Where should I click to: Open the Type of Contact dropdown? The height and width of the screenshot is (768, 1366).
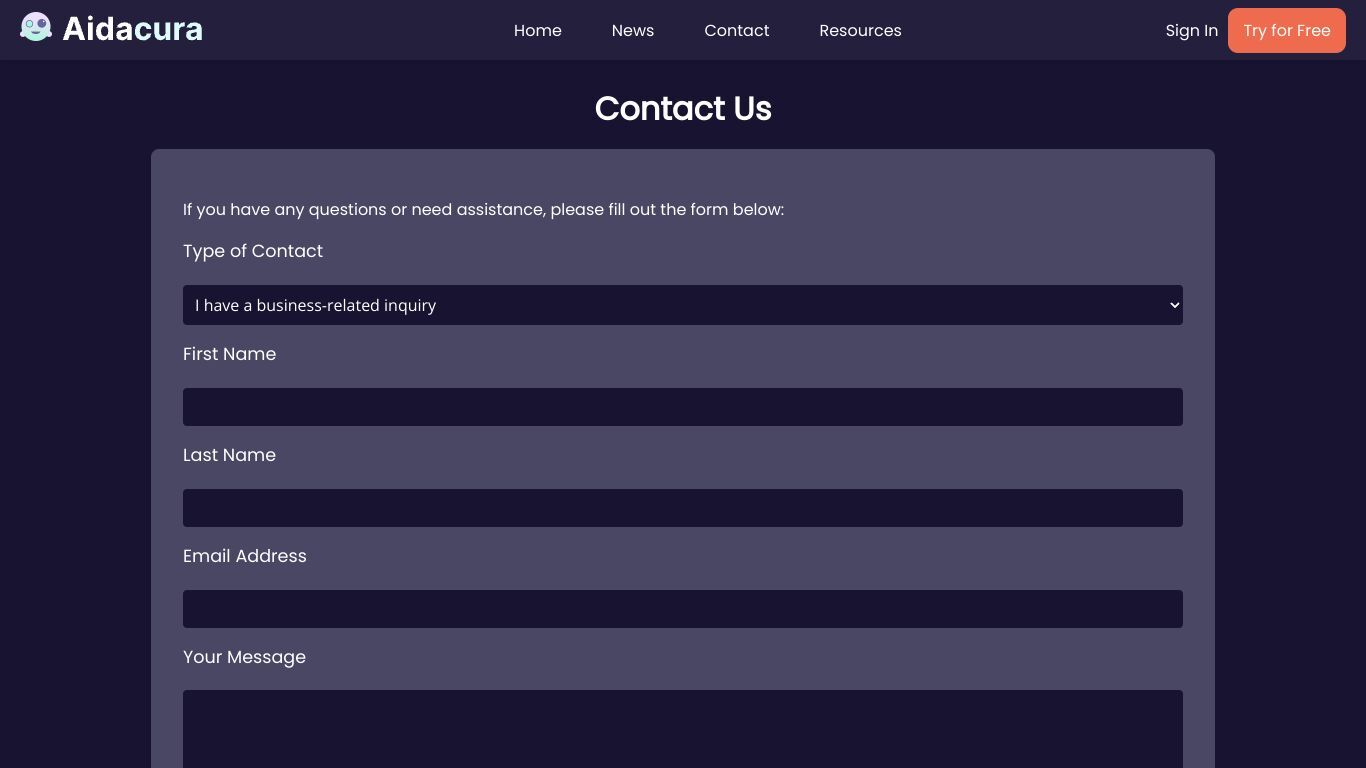click(683, 305)
